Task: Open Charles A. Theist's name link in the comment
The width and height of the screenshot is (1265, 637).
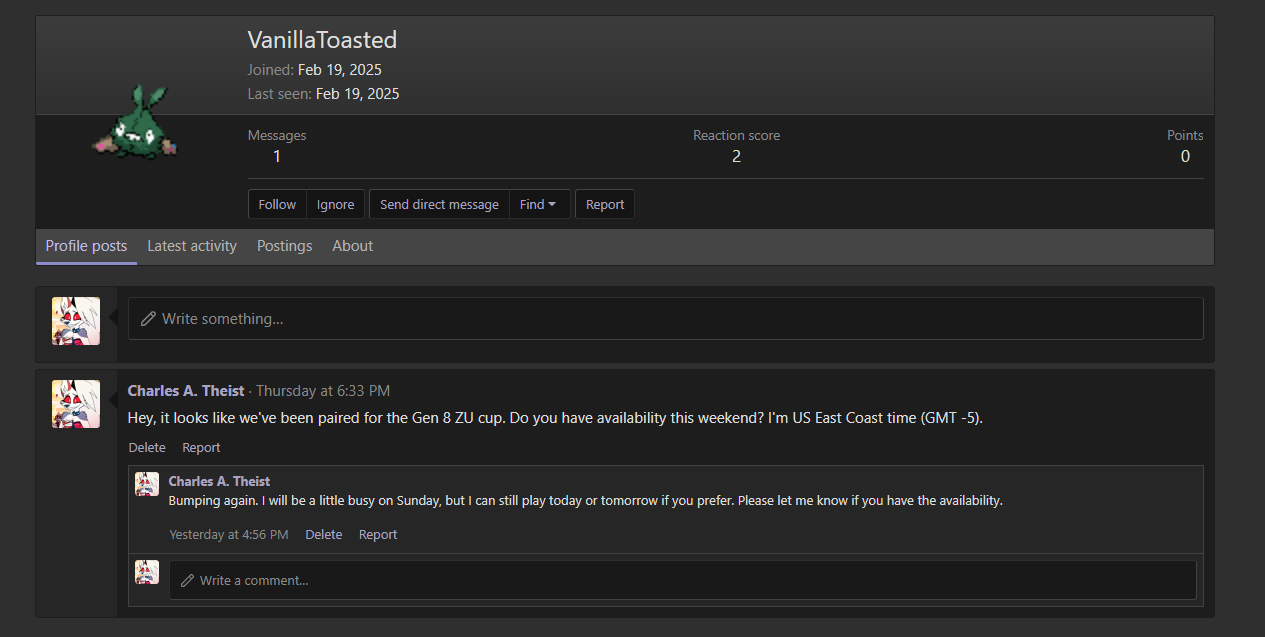Action: click(219, 482)
